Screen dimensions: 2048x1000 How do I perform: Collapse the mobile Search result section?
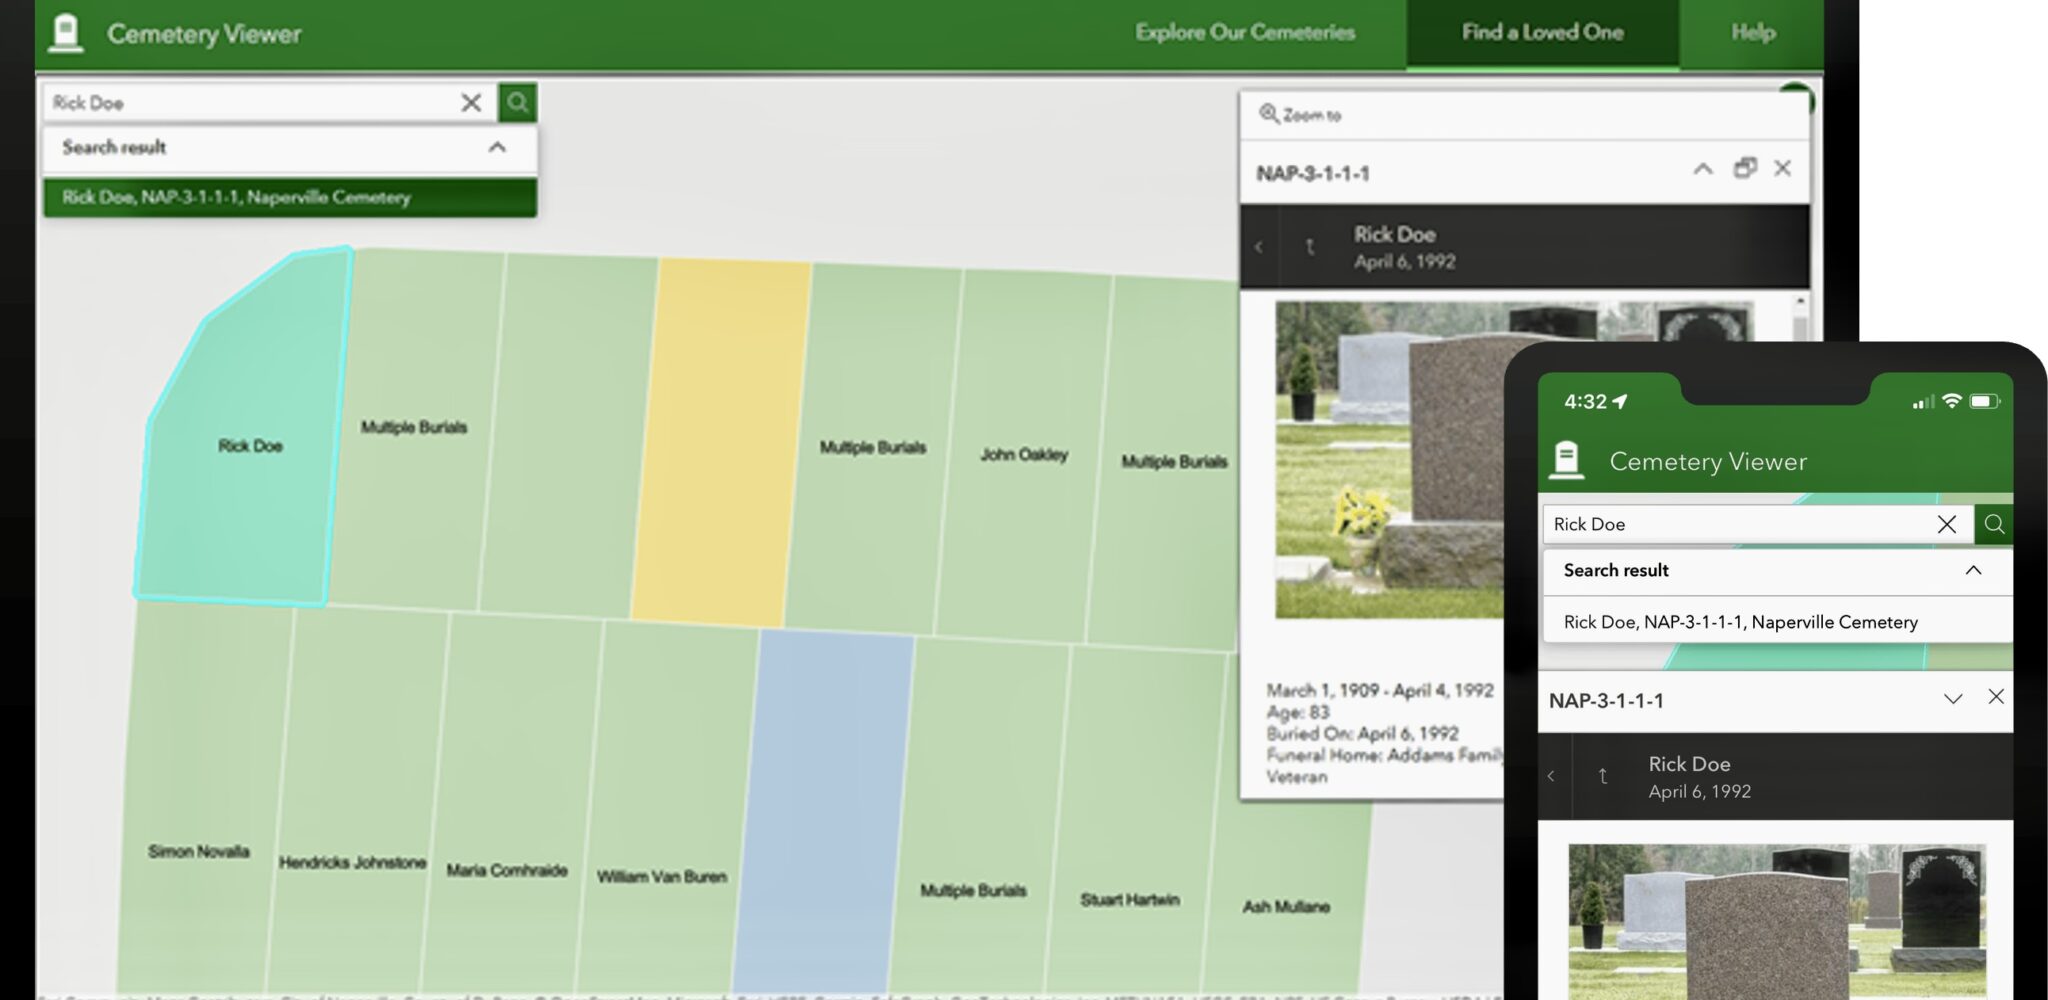click(x=1975, y=570)
